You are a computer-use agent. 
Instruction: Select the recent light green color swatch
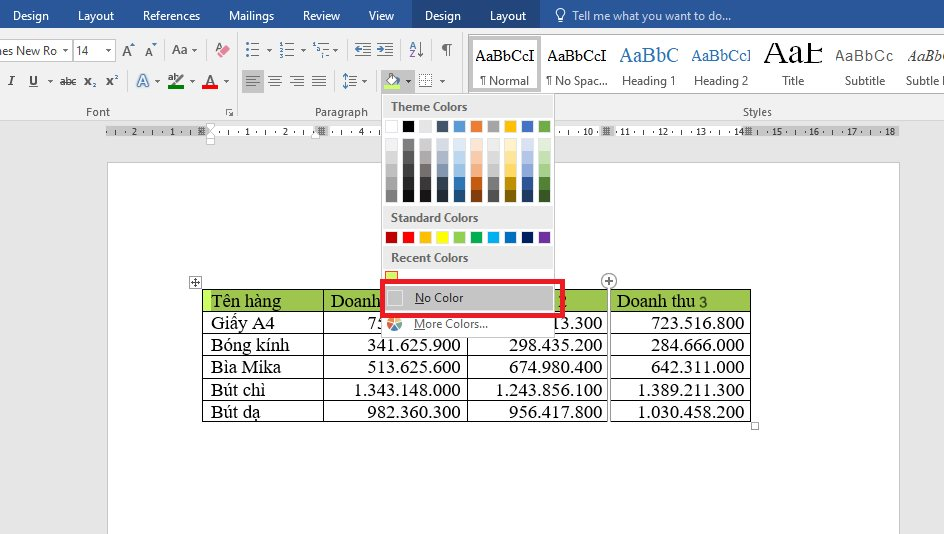pyautogui.click(x=391, y=276)
